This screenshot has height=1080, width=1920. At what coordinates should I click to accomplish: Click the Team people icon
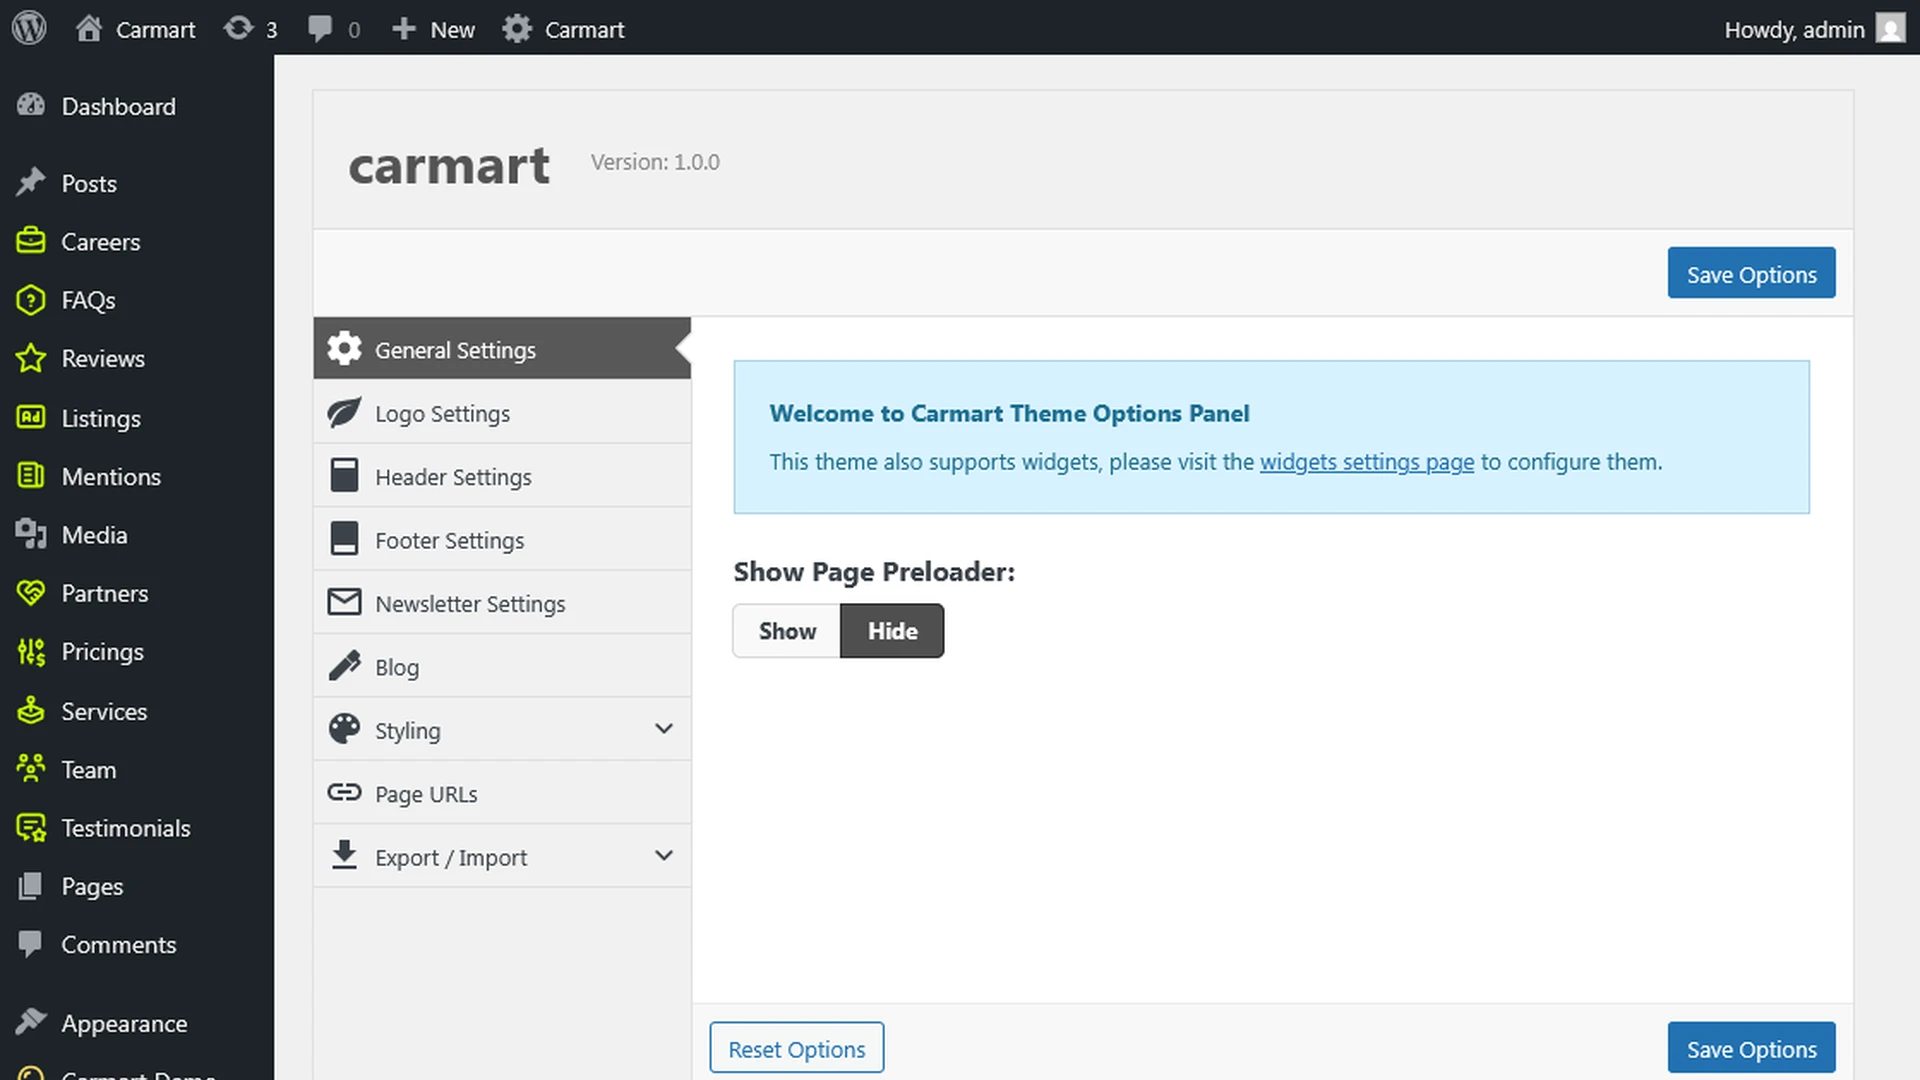tap(31, 768)
